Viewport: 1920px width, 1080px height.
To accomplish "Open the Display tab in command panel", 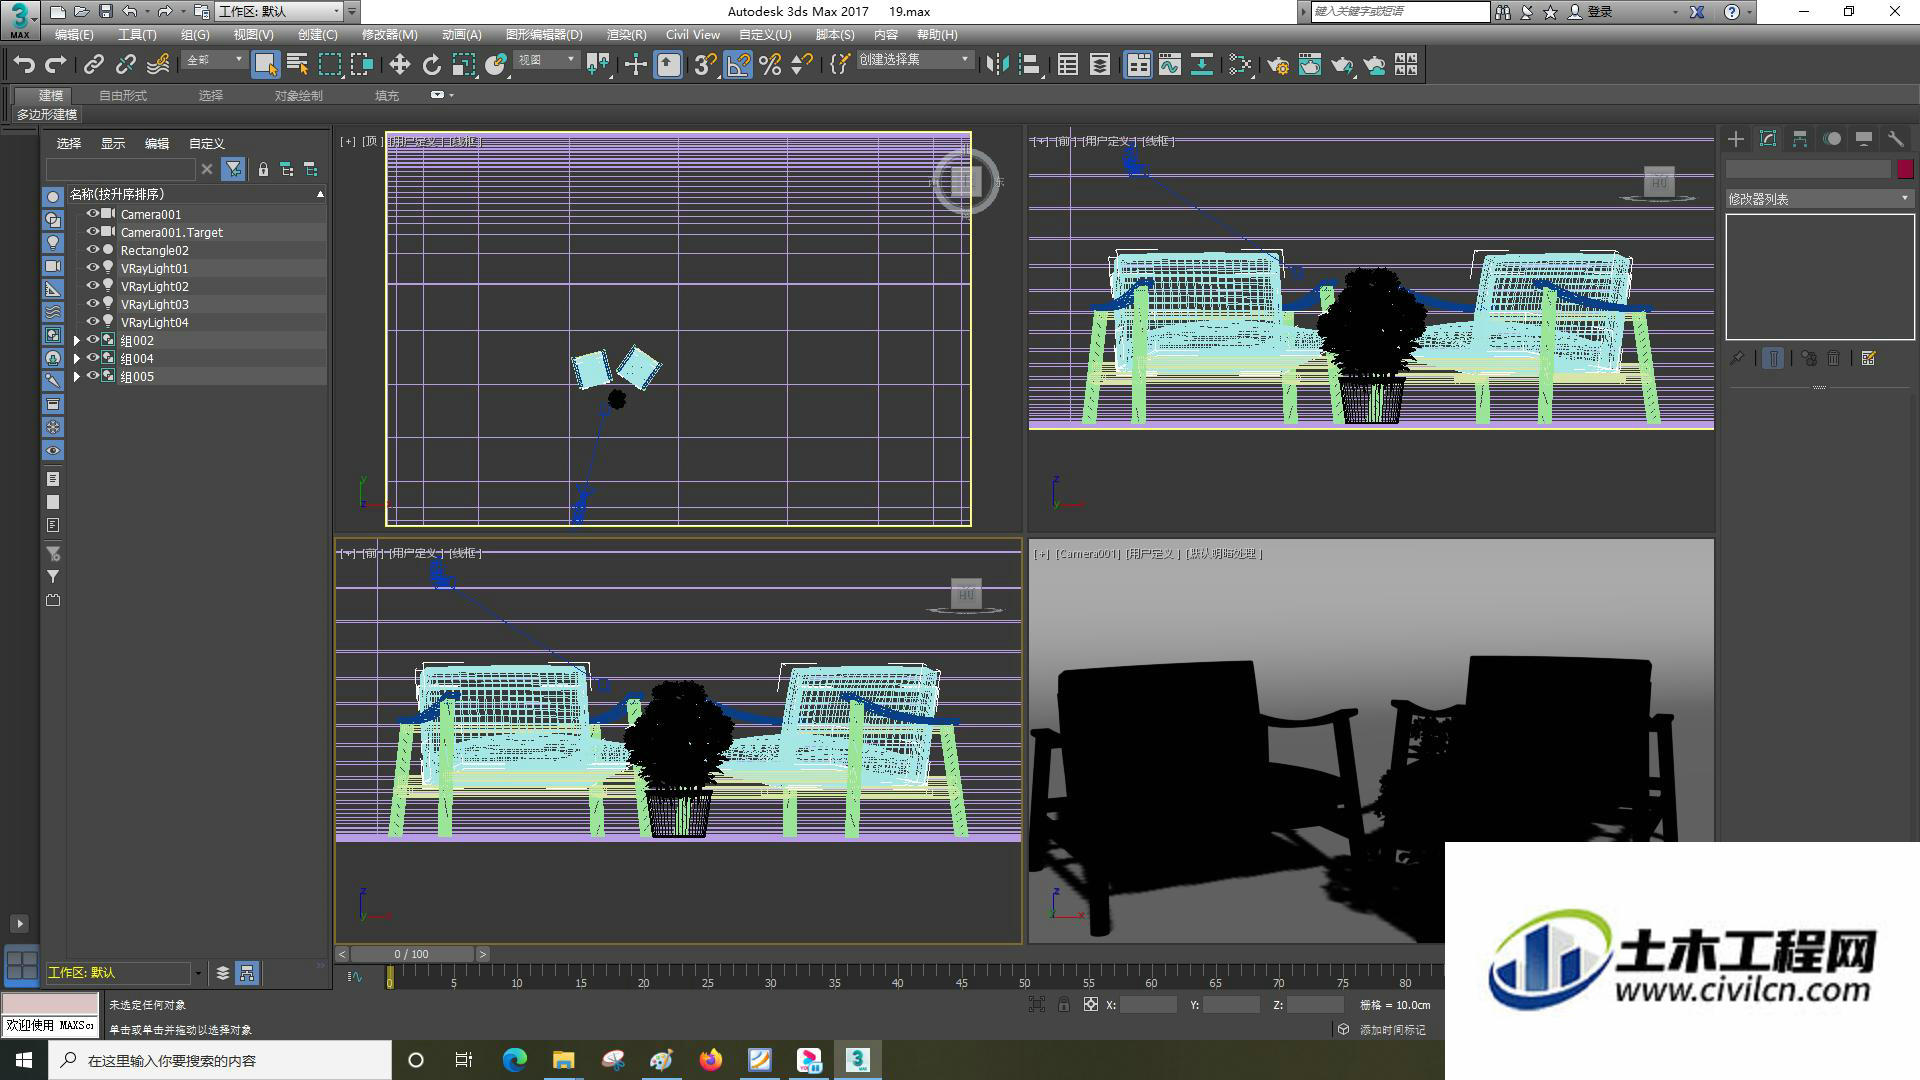I will (x=1864, y=139).
